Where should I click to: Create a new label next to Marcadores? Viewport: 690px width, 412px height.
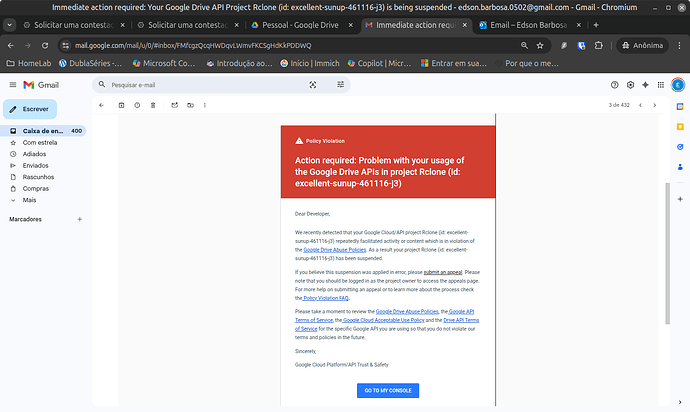[79, 218]
